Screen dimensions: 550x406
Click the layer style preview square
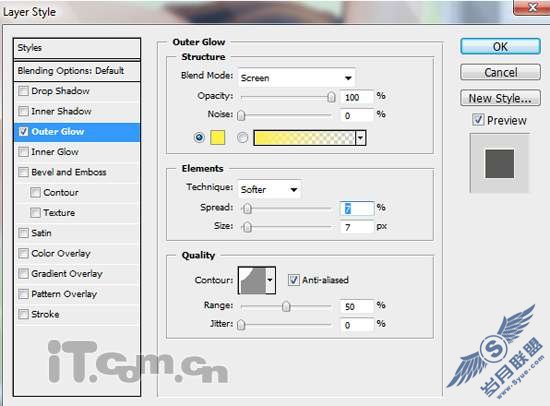pos(499,164)
